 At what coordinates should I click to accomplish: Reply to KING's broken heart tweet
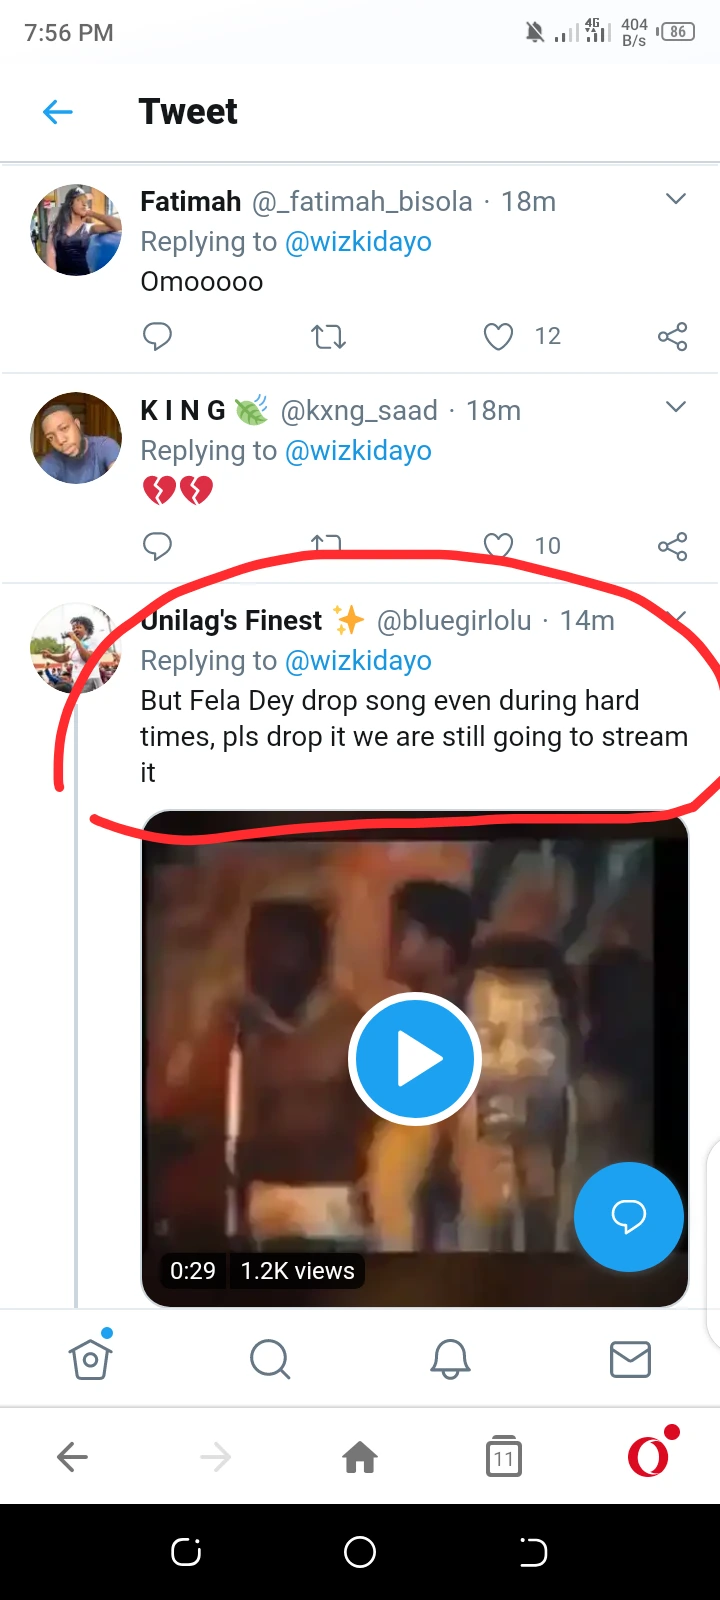157,546
